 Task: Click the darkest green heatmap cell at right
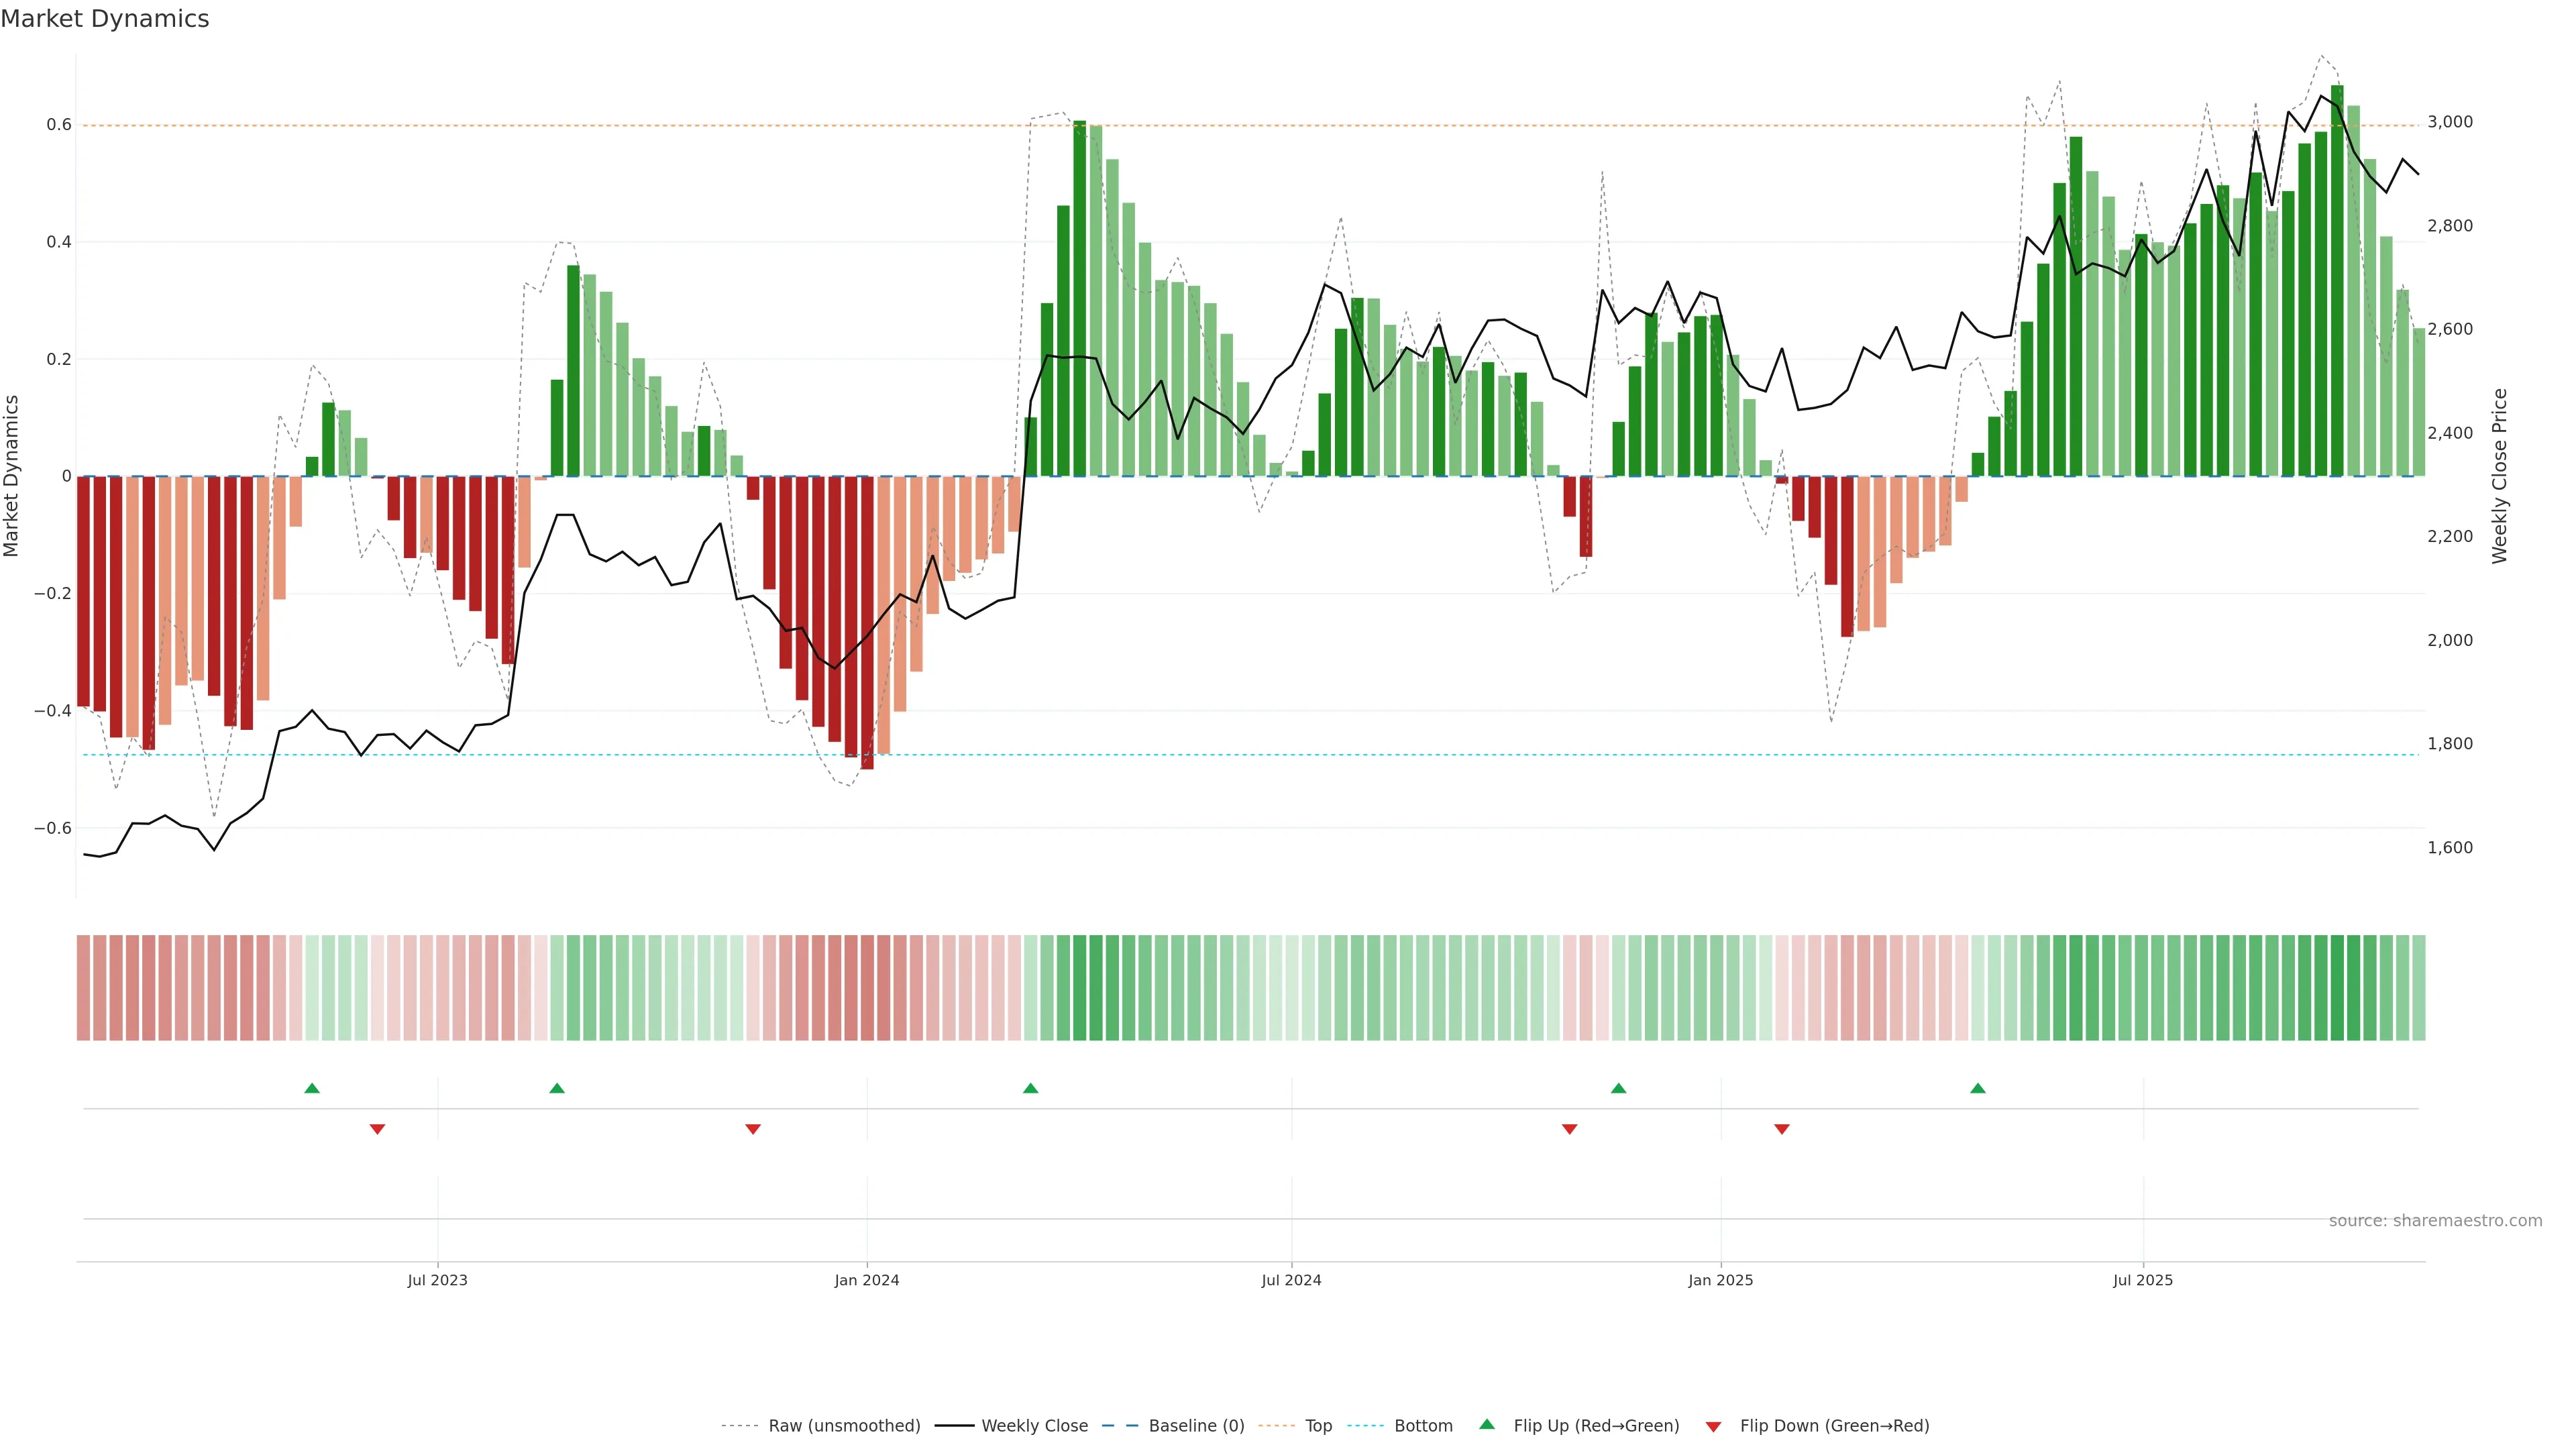click(2337, 988)
